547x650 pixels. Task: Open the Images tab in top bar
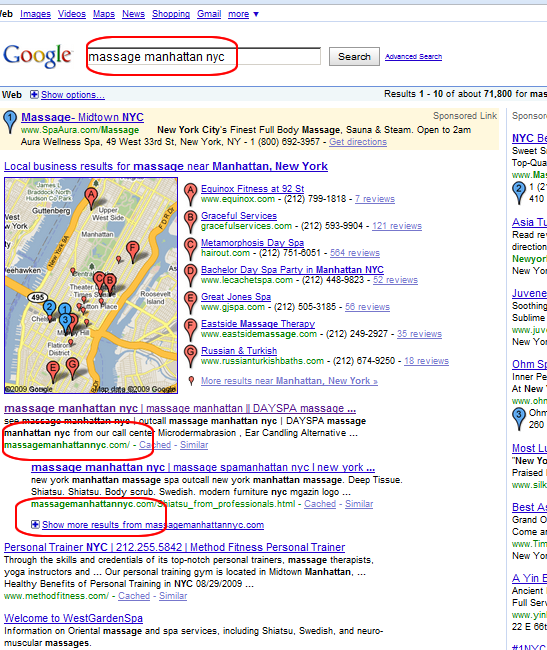[35, 14]
